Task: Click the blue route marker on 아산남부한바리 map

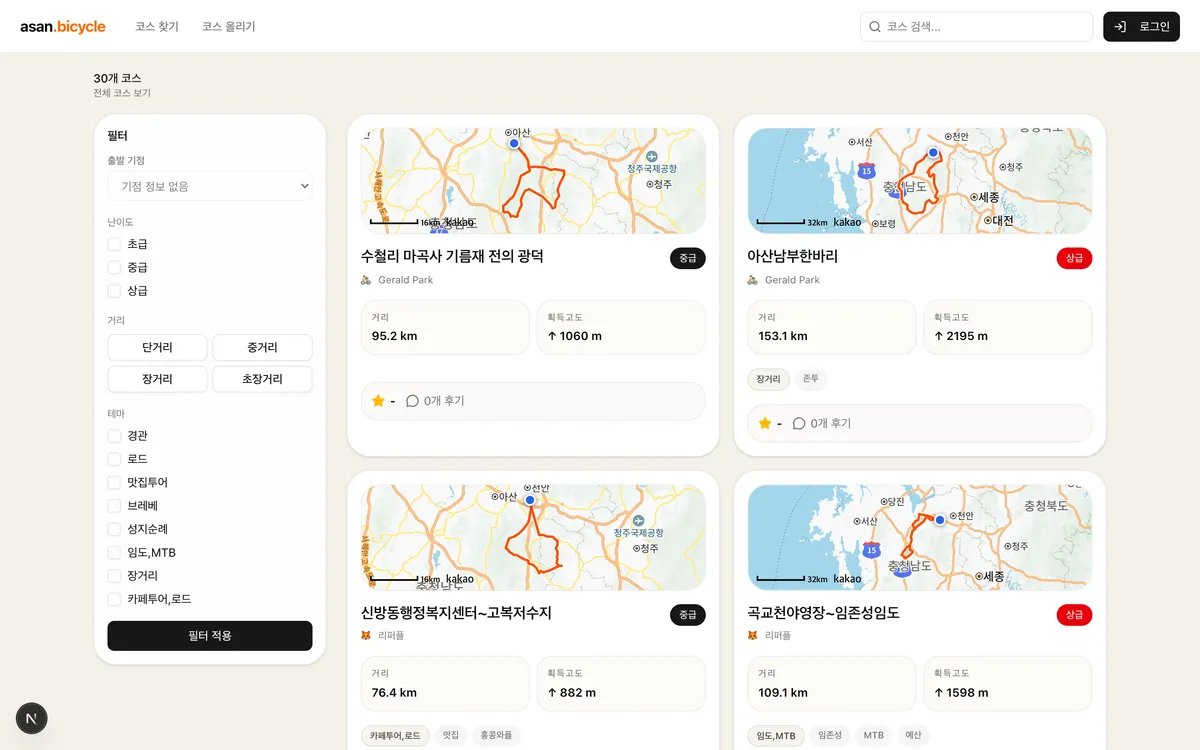Action: (932, 152)
